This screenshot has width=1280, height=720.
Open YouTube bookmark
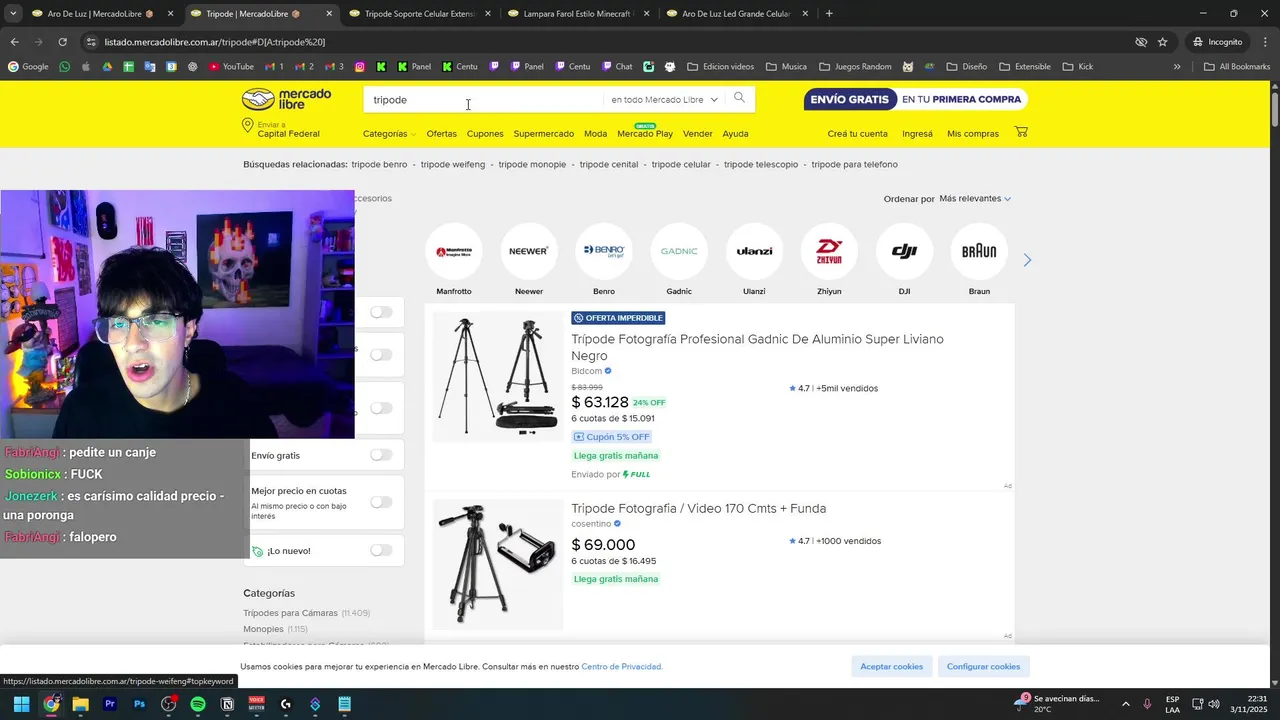pyautogui.click(x=231, y=67)
